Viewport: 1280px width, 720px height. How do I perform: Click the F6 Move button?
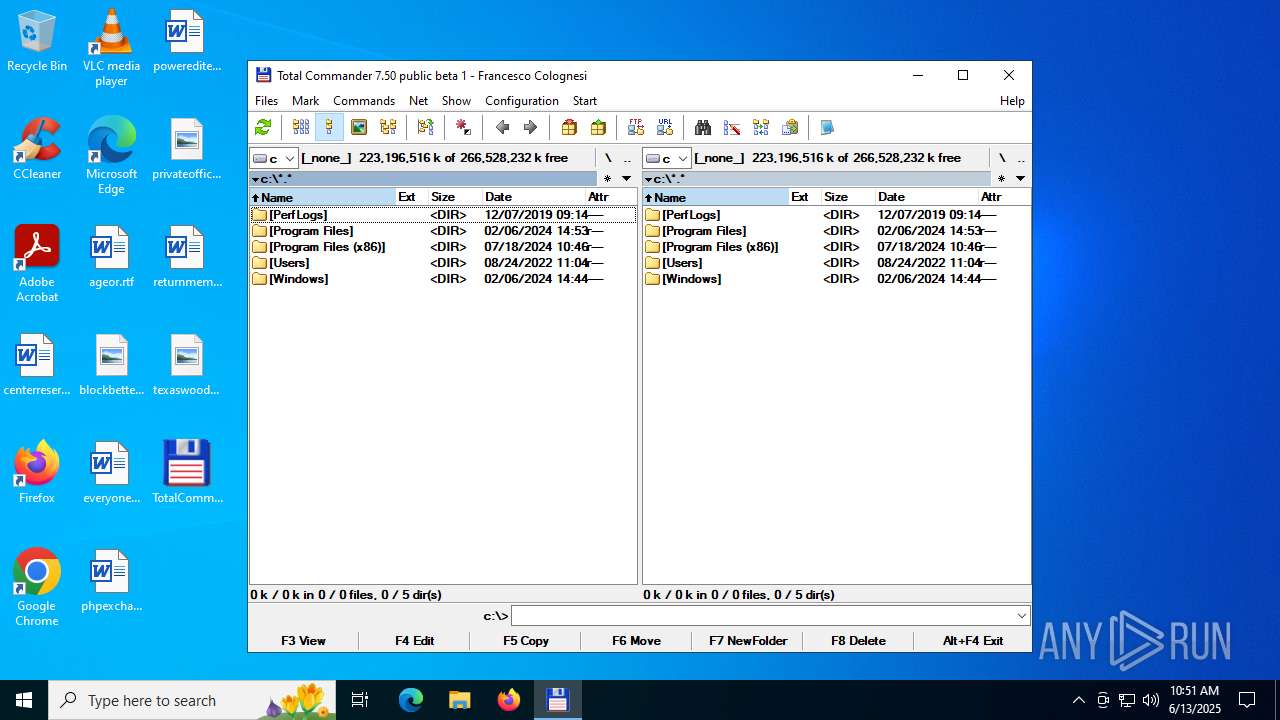[636, 641]
